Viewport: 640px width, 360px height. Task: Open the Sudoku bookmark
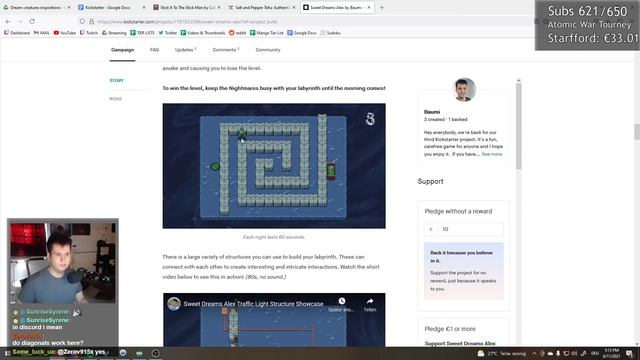330,33
